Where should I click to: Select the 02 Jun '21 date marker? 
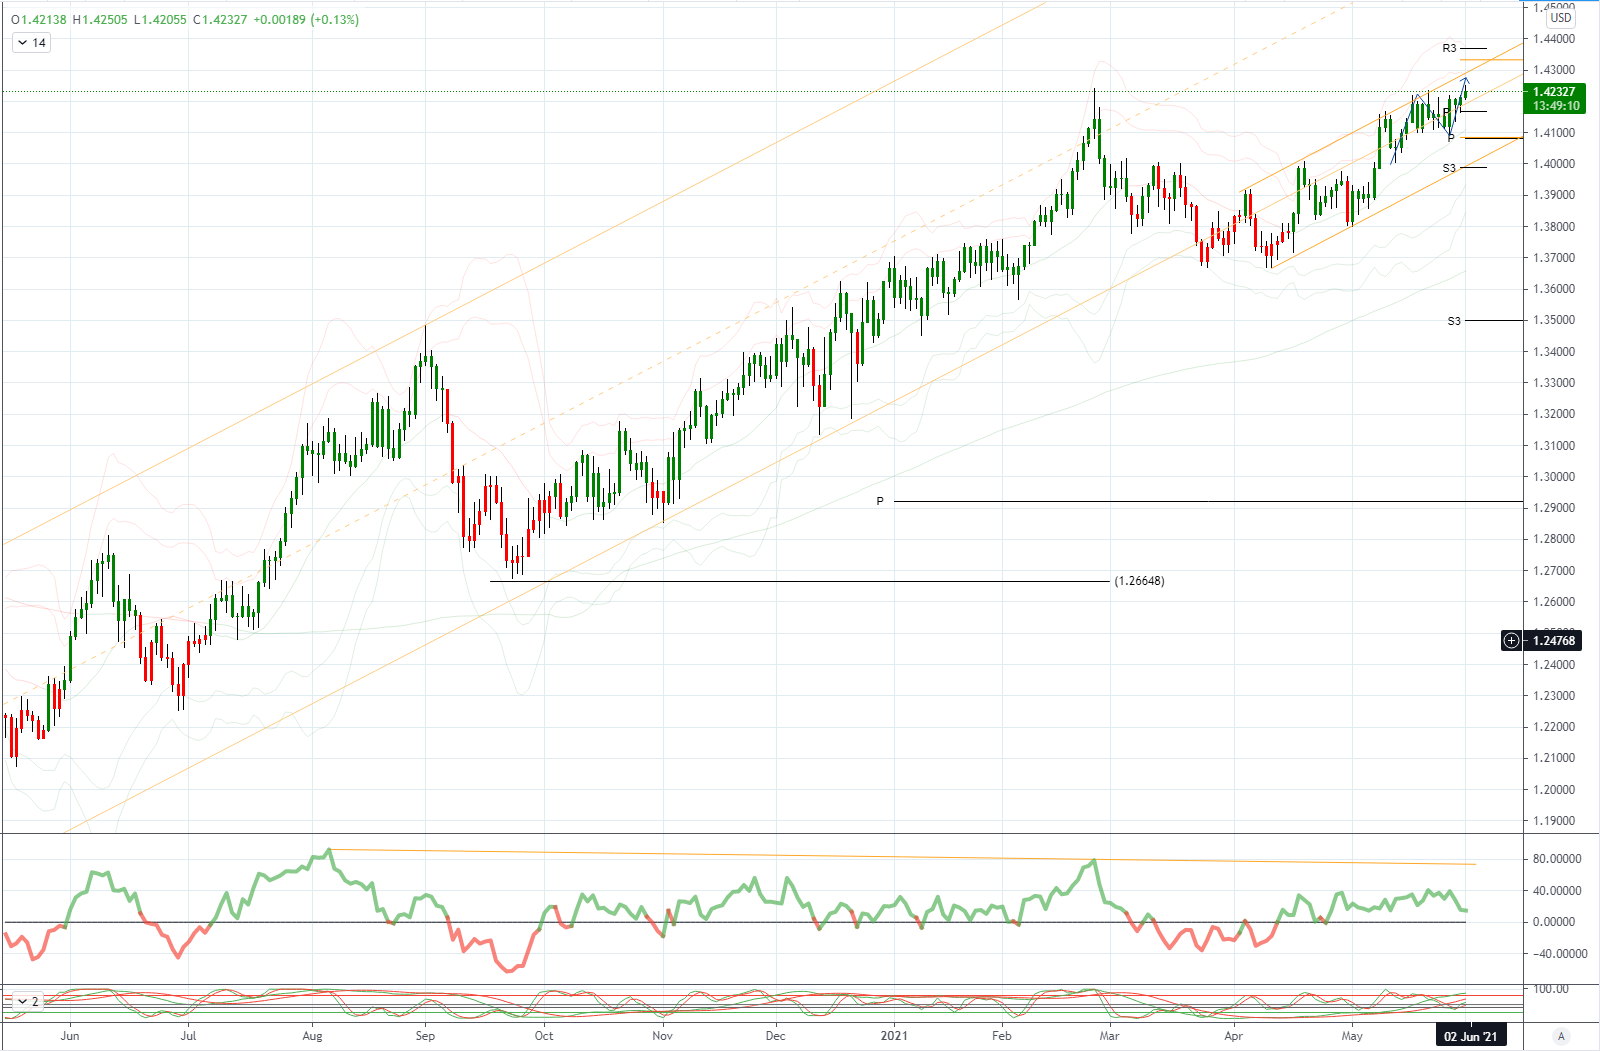coord(1470,1036)
